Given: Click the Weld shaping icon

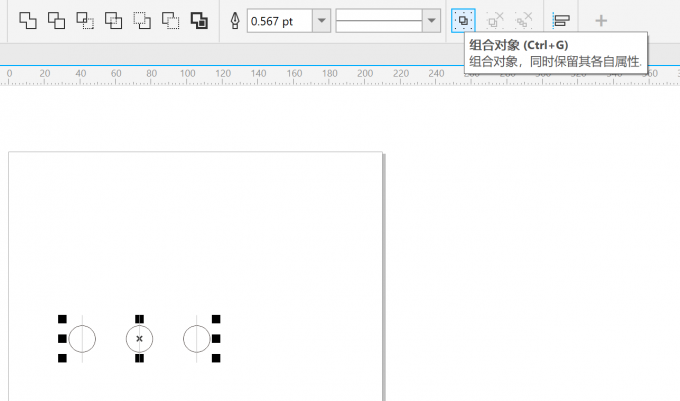Looking at the screenshot, I should [x=28, y=20].
